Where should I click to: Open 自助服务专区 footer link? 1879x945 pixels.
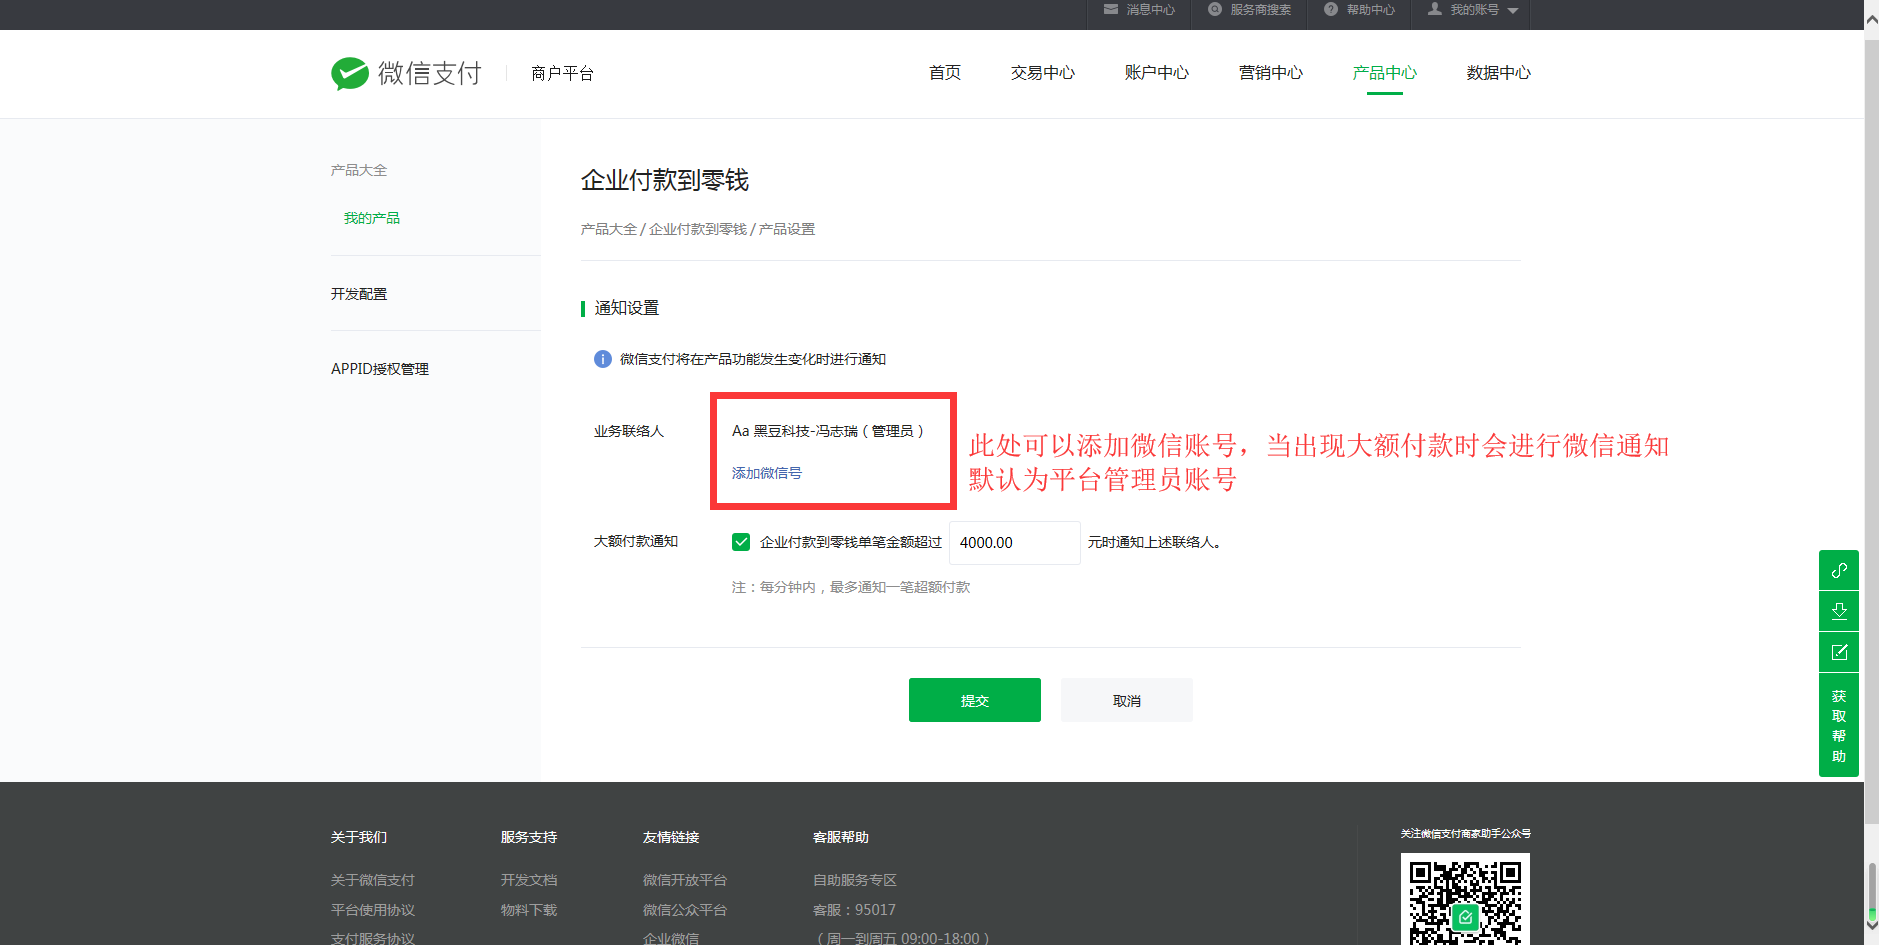click(x=855, y=880)
